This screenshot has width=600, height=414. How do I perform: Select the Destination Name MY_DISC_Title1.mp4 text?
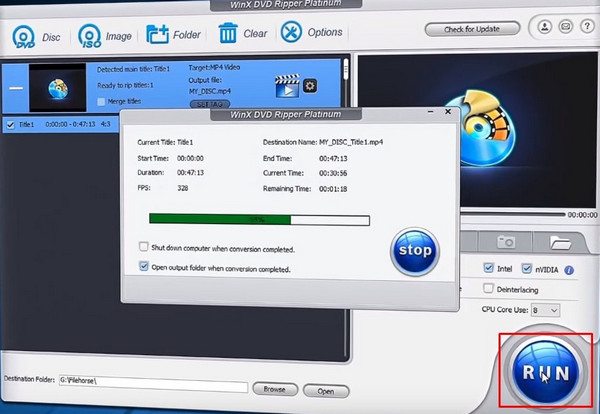coord(351,142)
